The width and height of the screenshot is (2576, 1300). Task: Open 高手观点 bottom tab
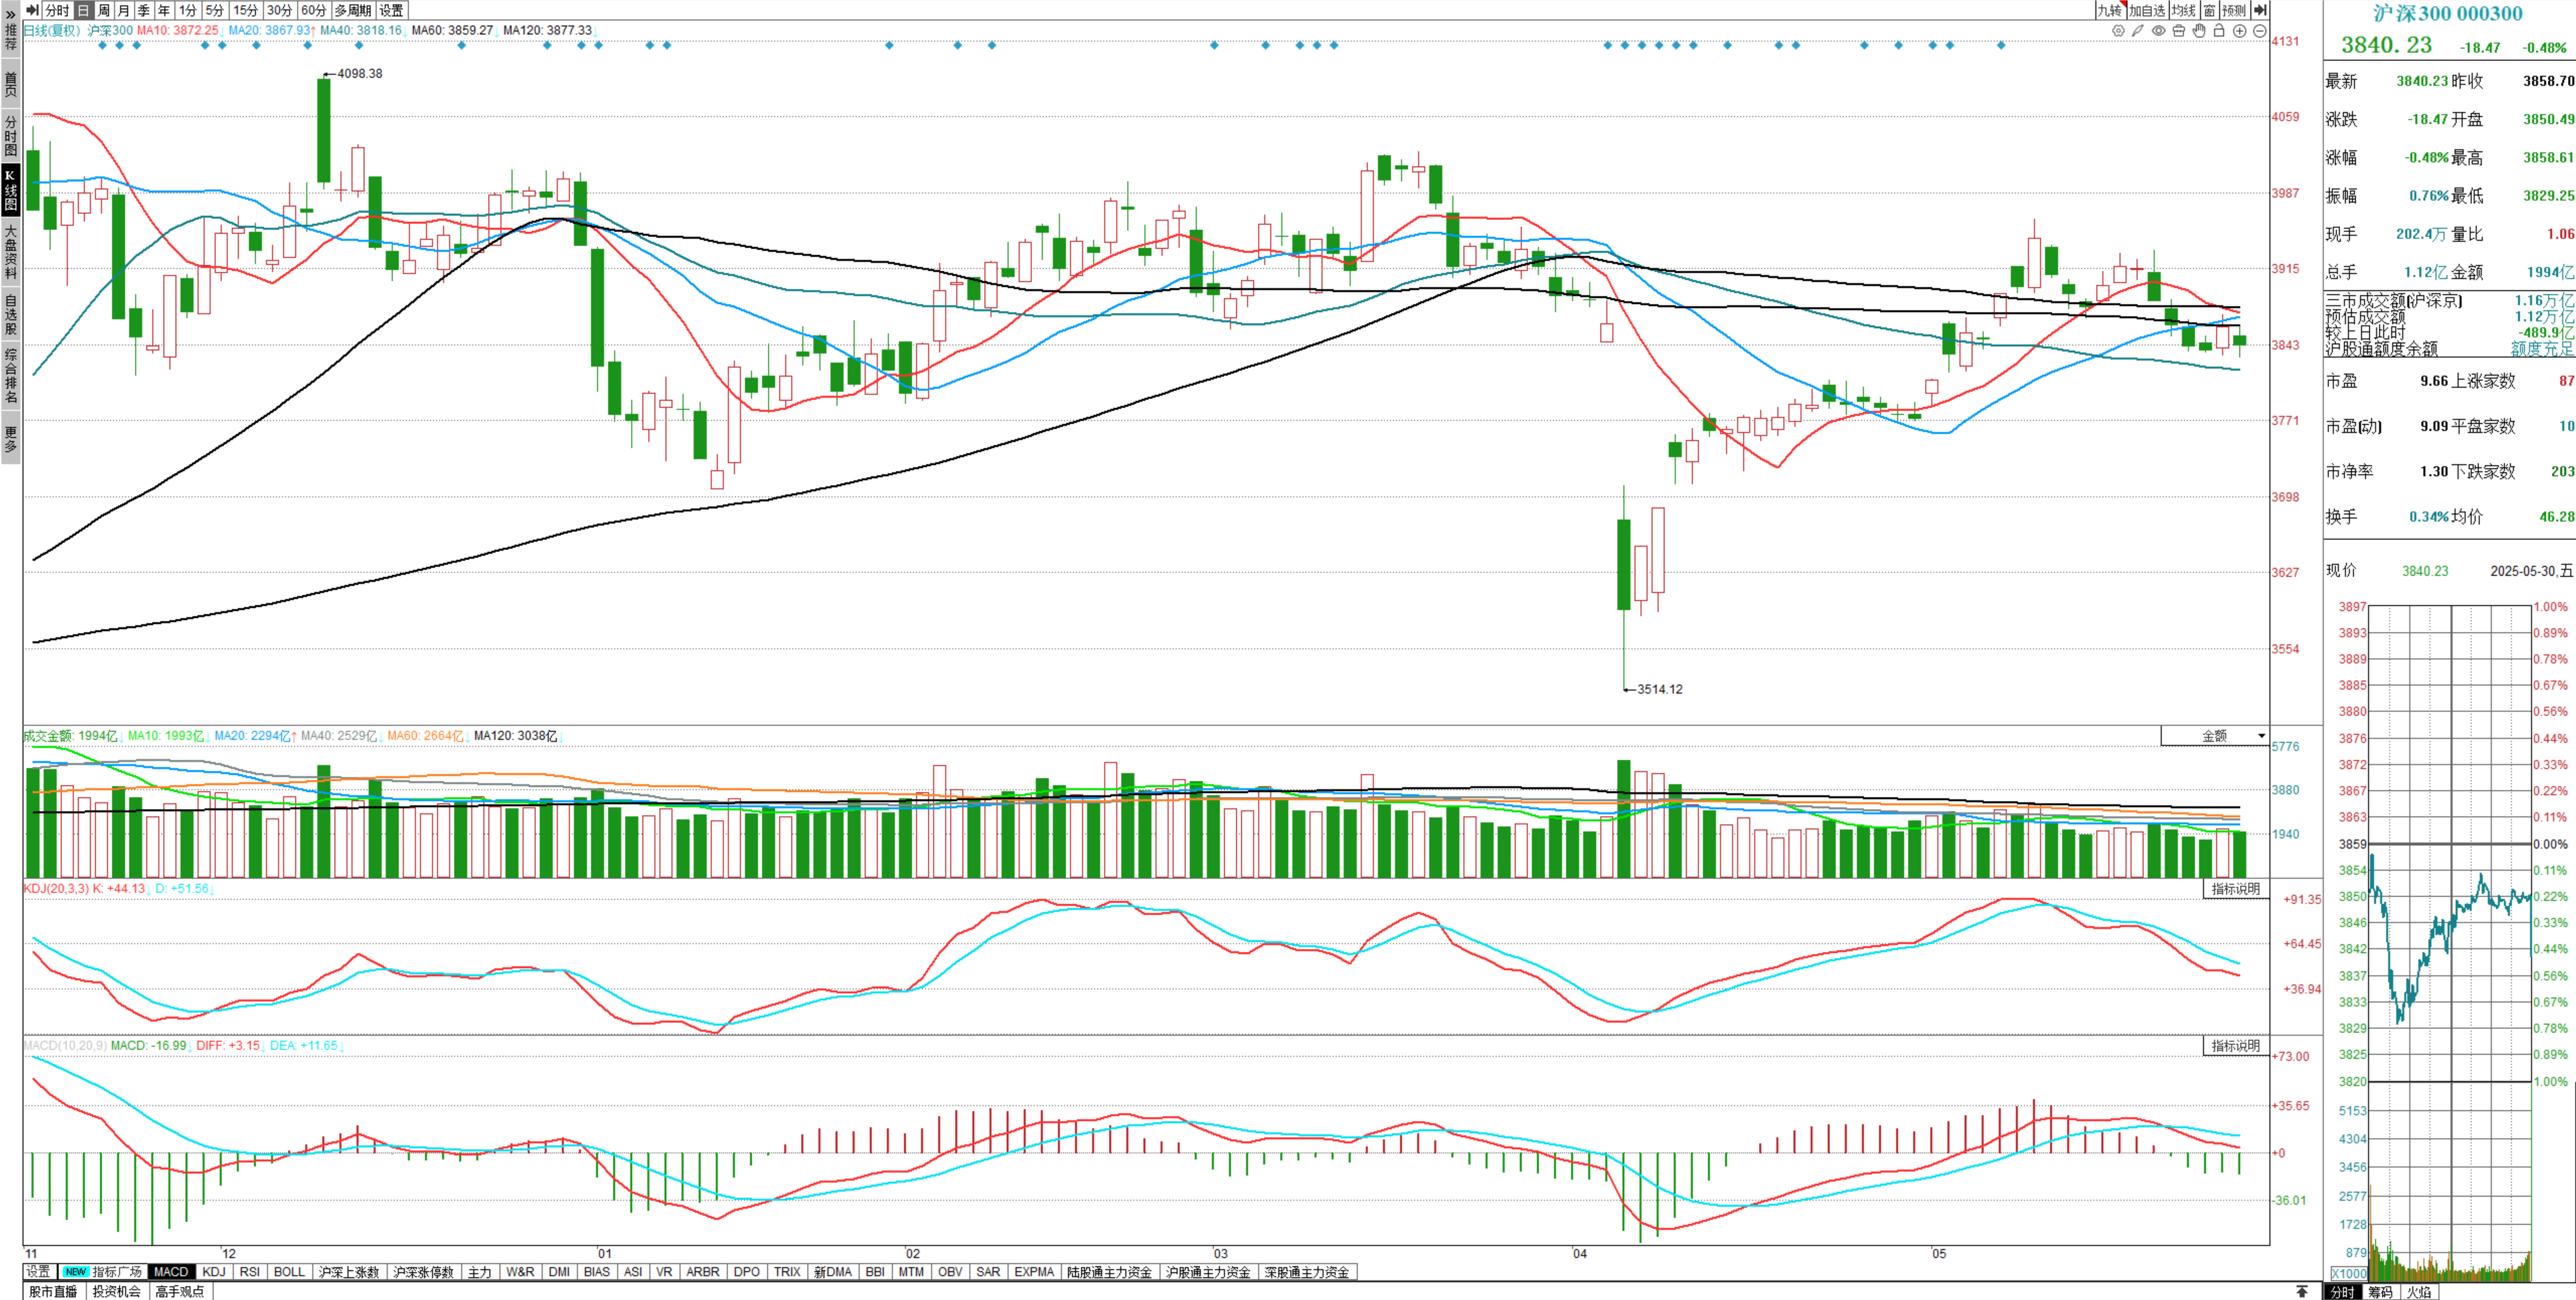[180, 1292]
